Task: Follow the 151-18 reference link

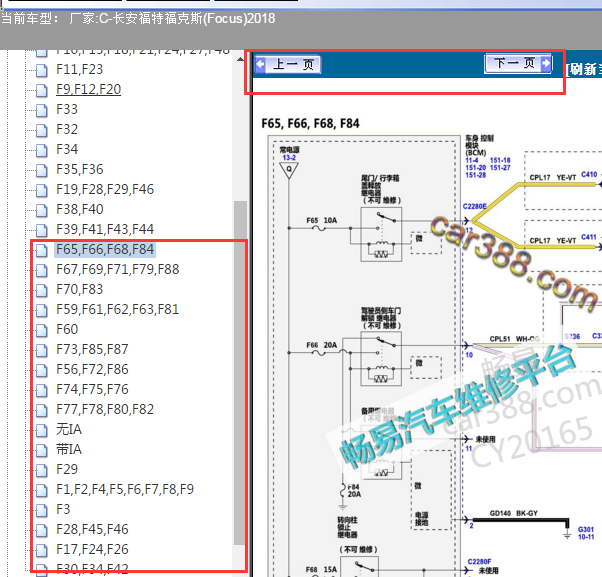Action: [500, 160]
